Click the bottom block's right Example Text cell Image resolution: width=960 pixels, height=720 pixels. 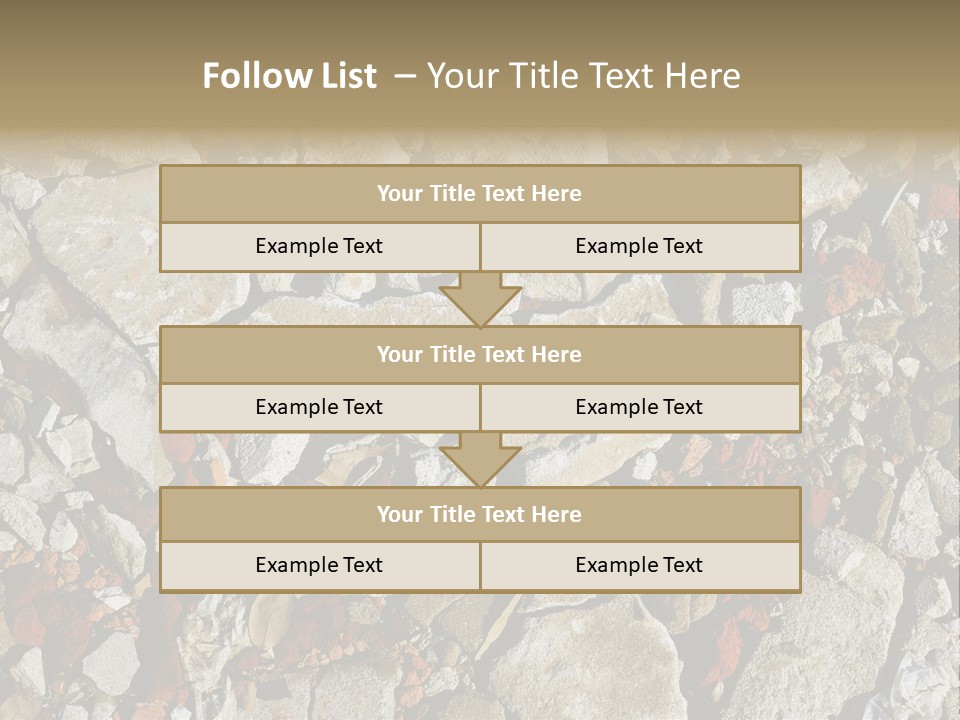641,566
